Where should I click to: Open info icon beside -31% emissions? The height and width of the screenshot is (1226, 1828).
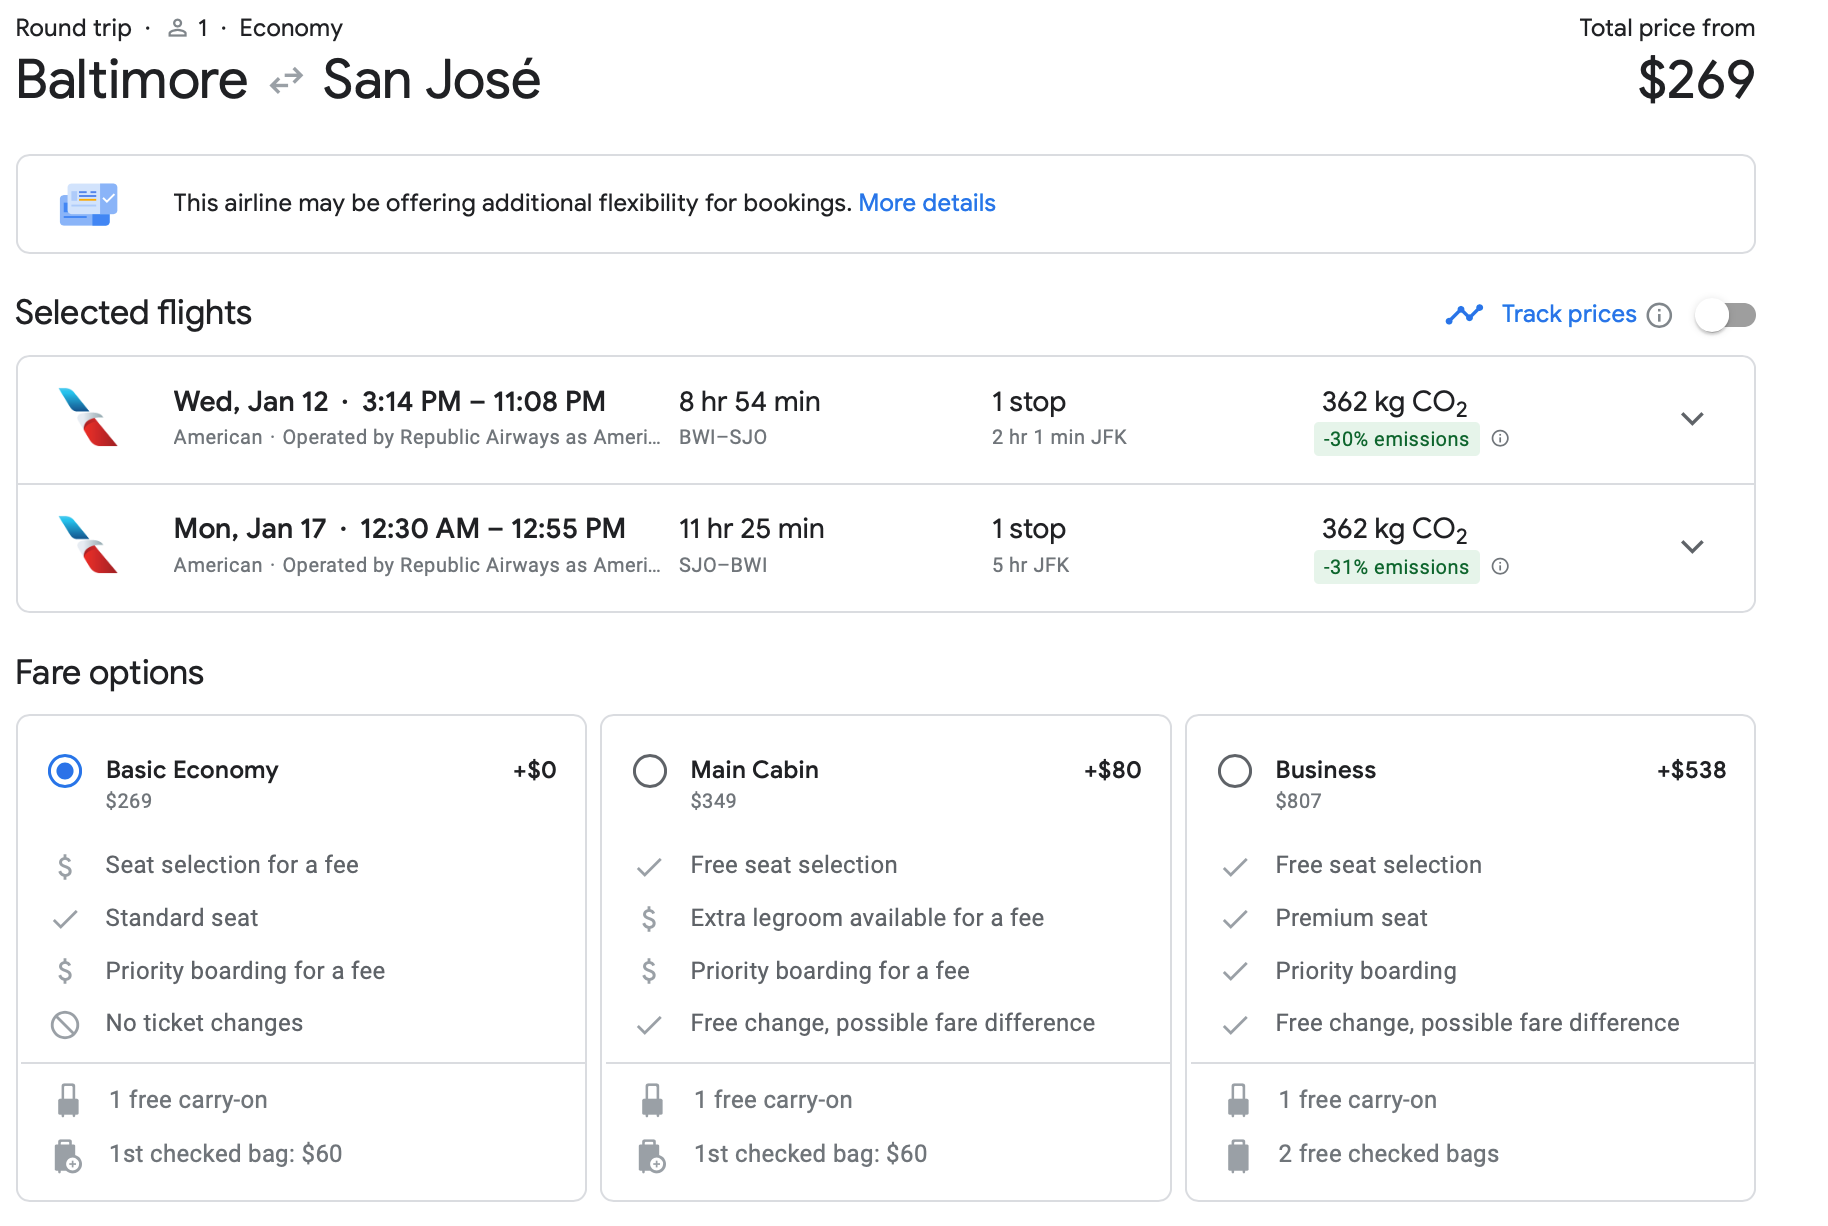(x=1500, y=566)
